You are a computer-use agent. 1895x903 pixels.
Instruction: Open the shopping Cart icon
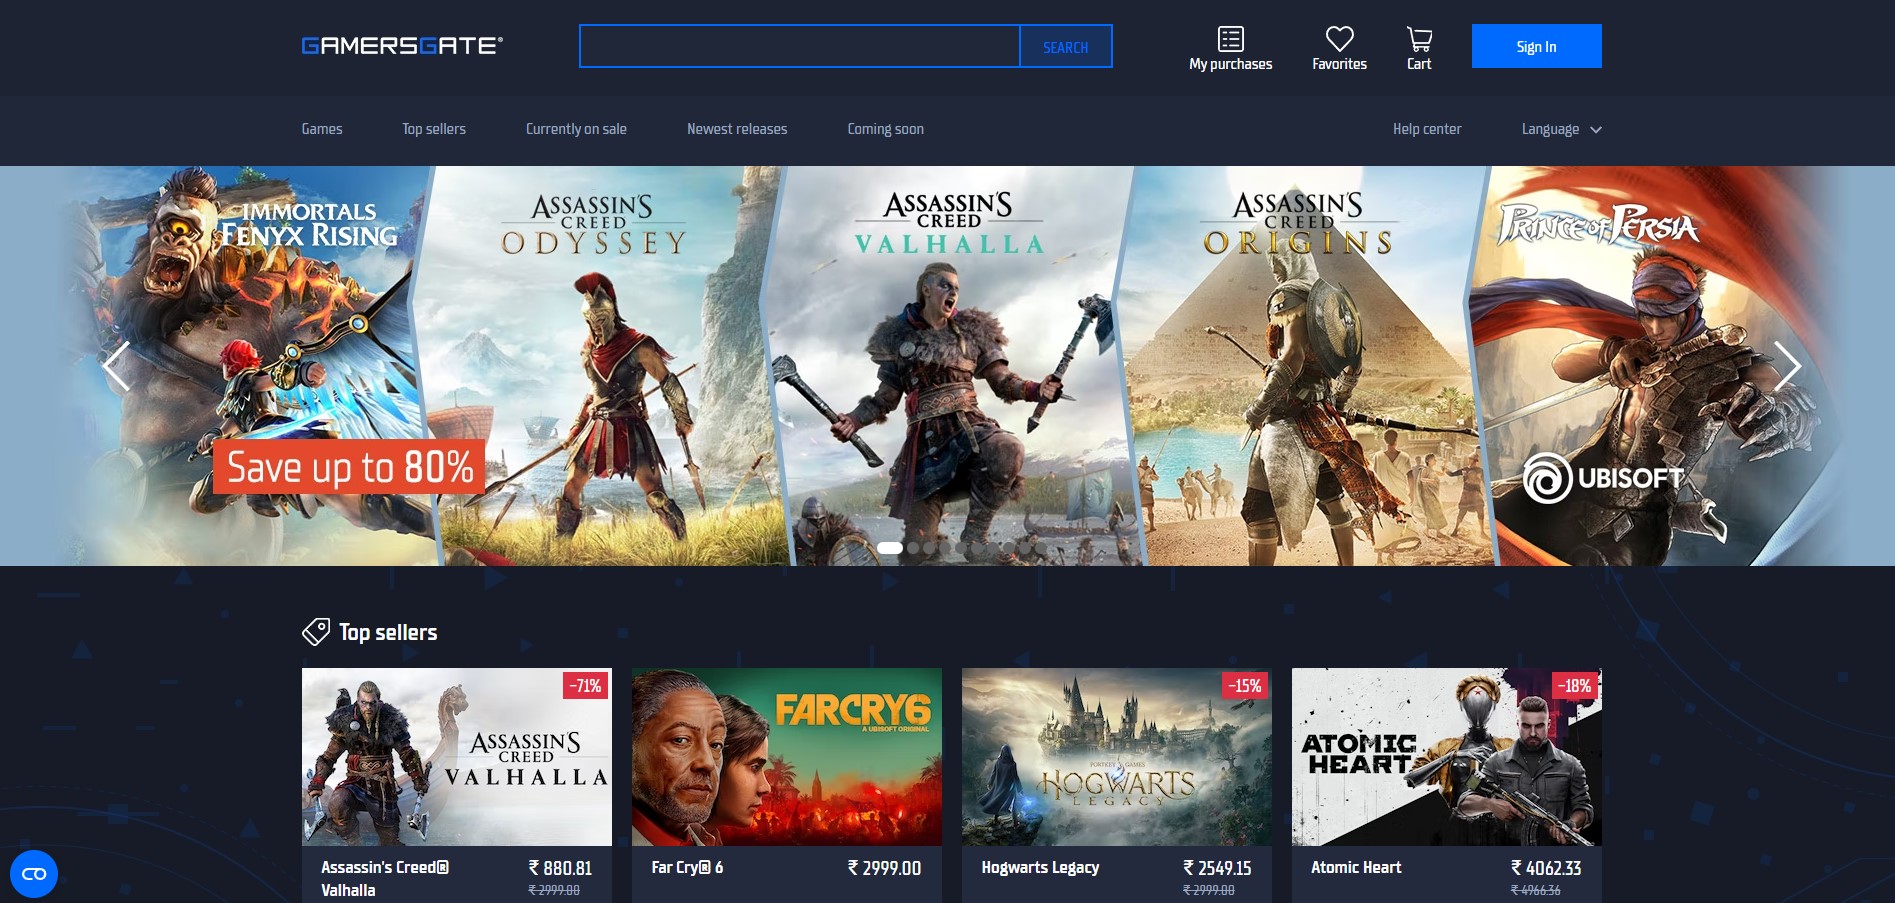point(1419,39)
